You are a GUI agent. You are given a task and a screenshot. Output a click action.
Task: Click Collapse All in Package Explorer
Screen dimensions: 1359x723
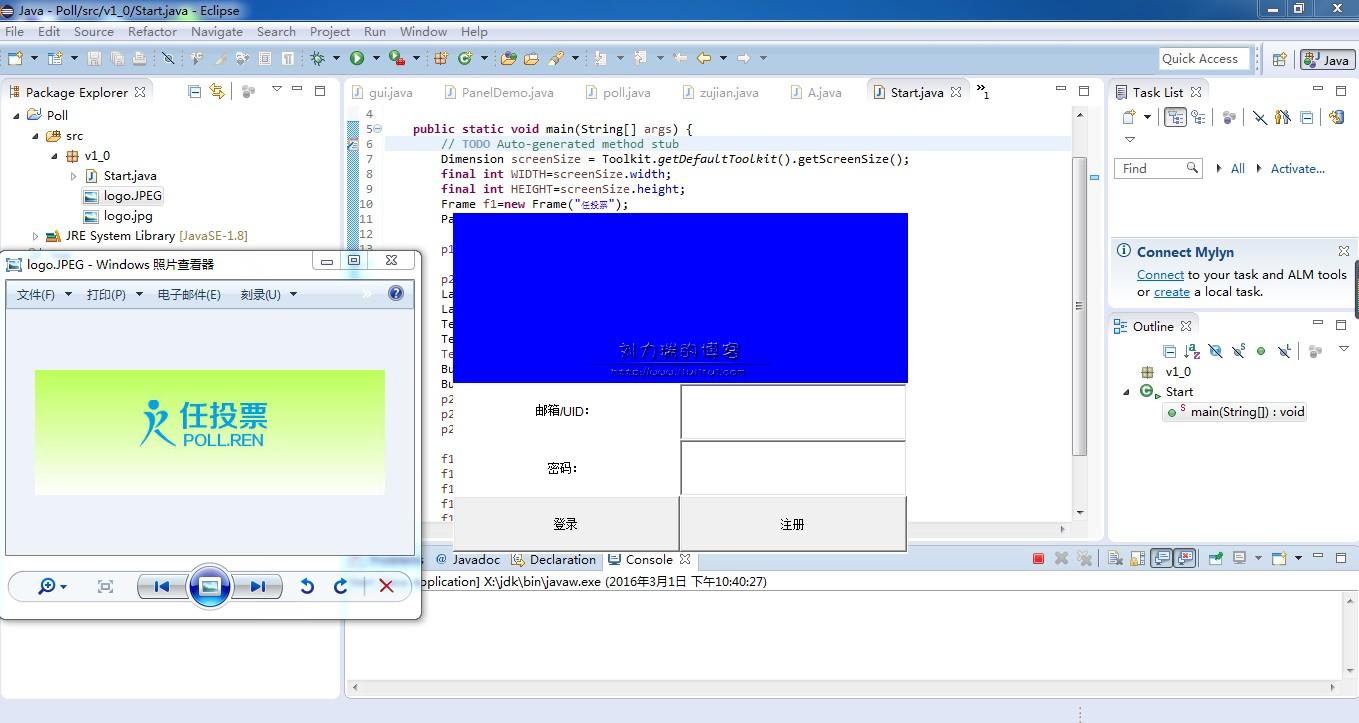195,92
